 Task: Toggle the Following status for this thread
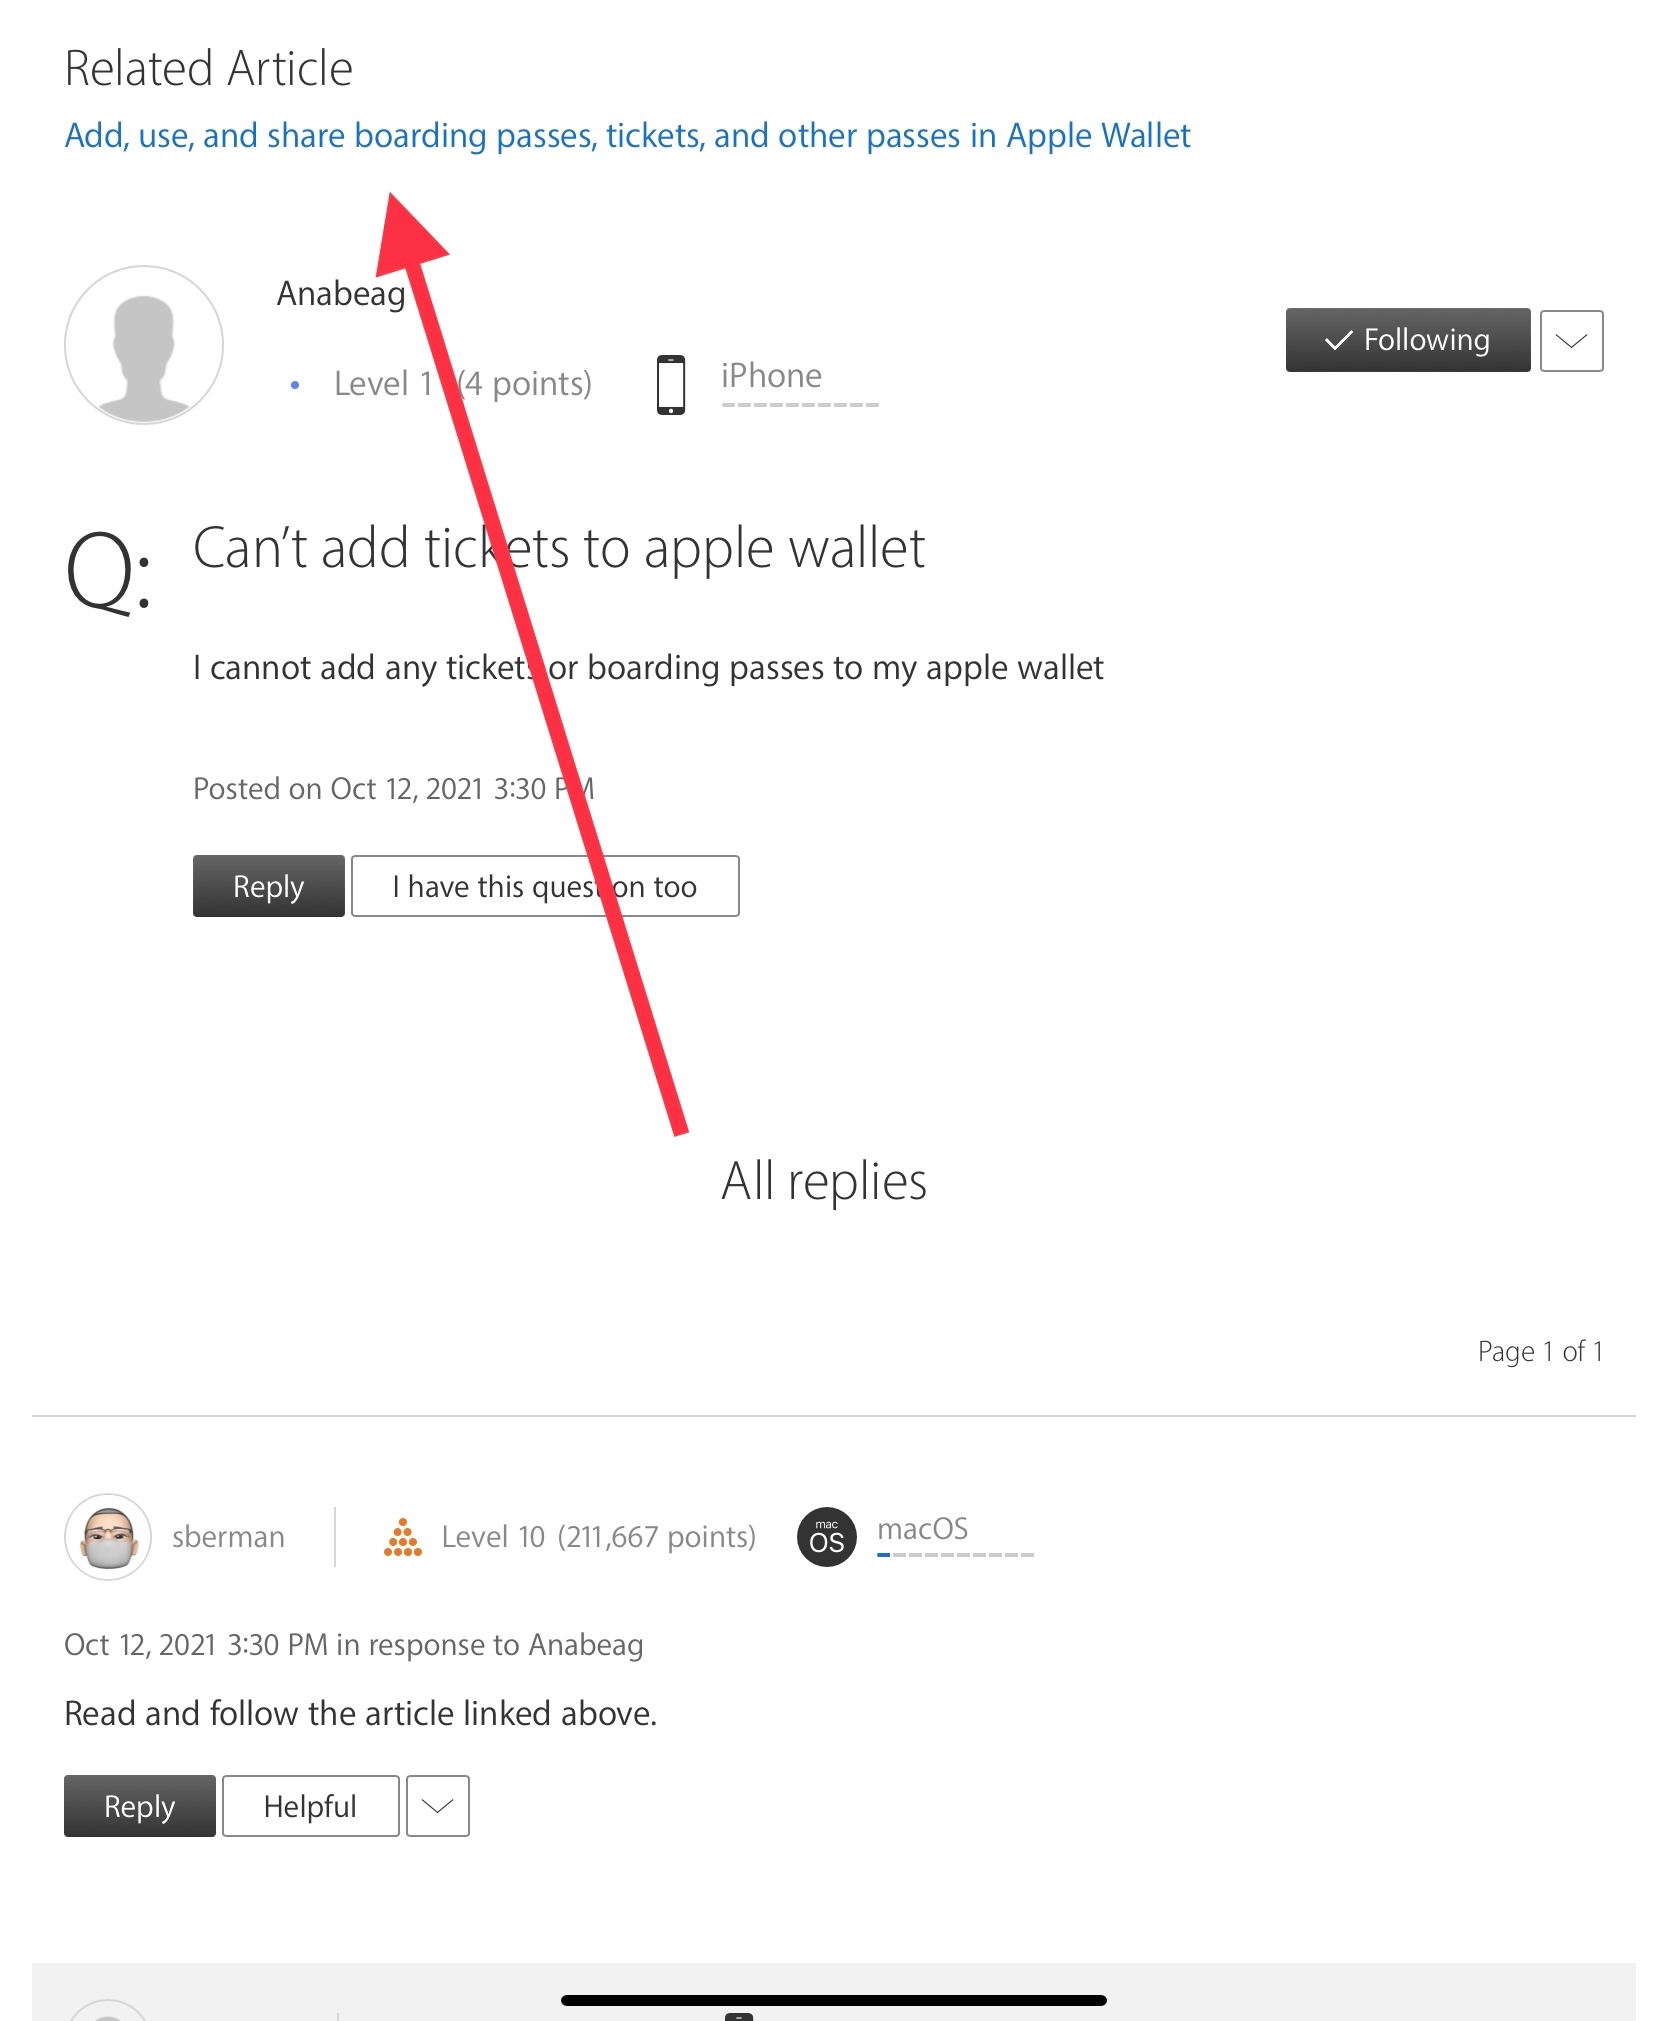coord(1408,340)
